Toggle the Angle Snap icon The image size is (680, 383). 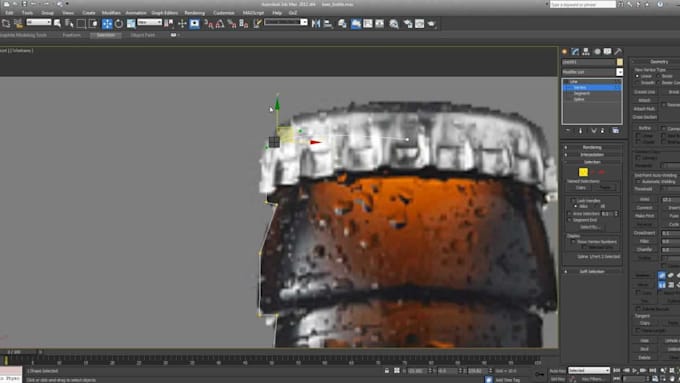[220, 24]
